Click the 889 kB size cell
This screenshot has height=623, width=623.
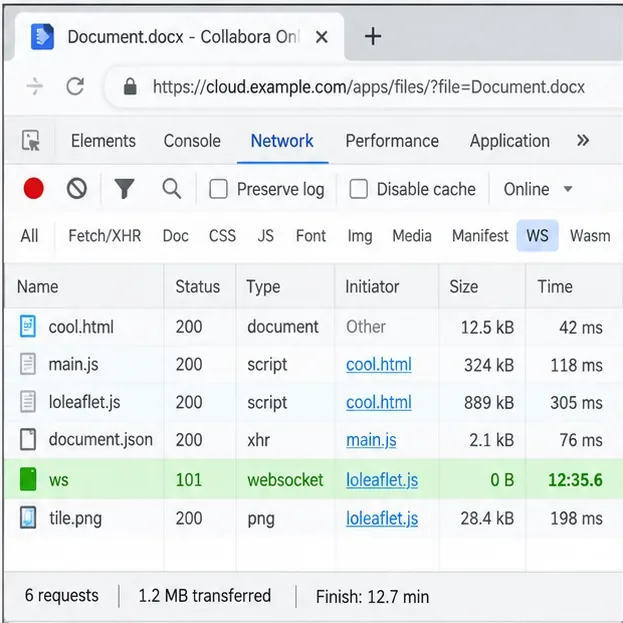[x=489, y=402]
